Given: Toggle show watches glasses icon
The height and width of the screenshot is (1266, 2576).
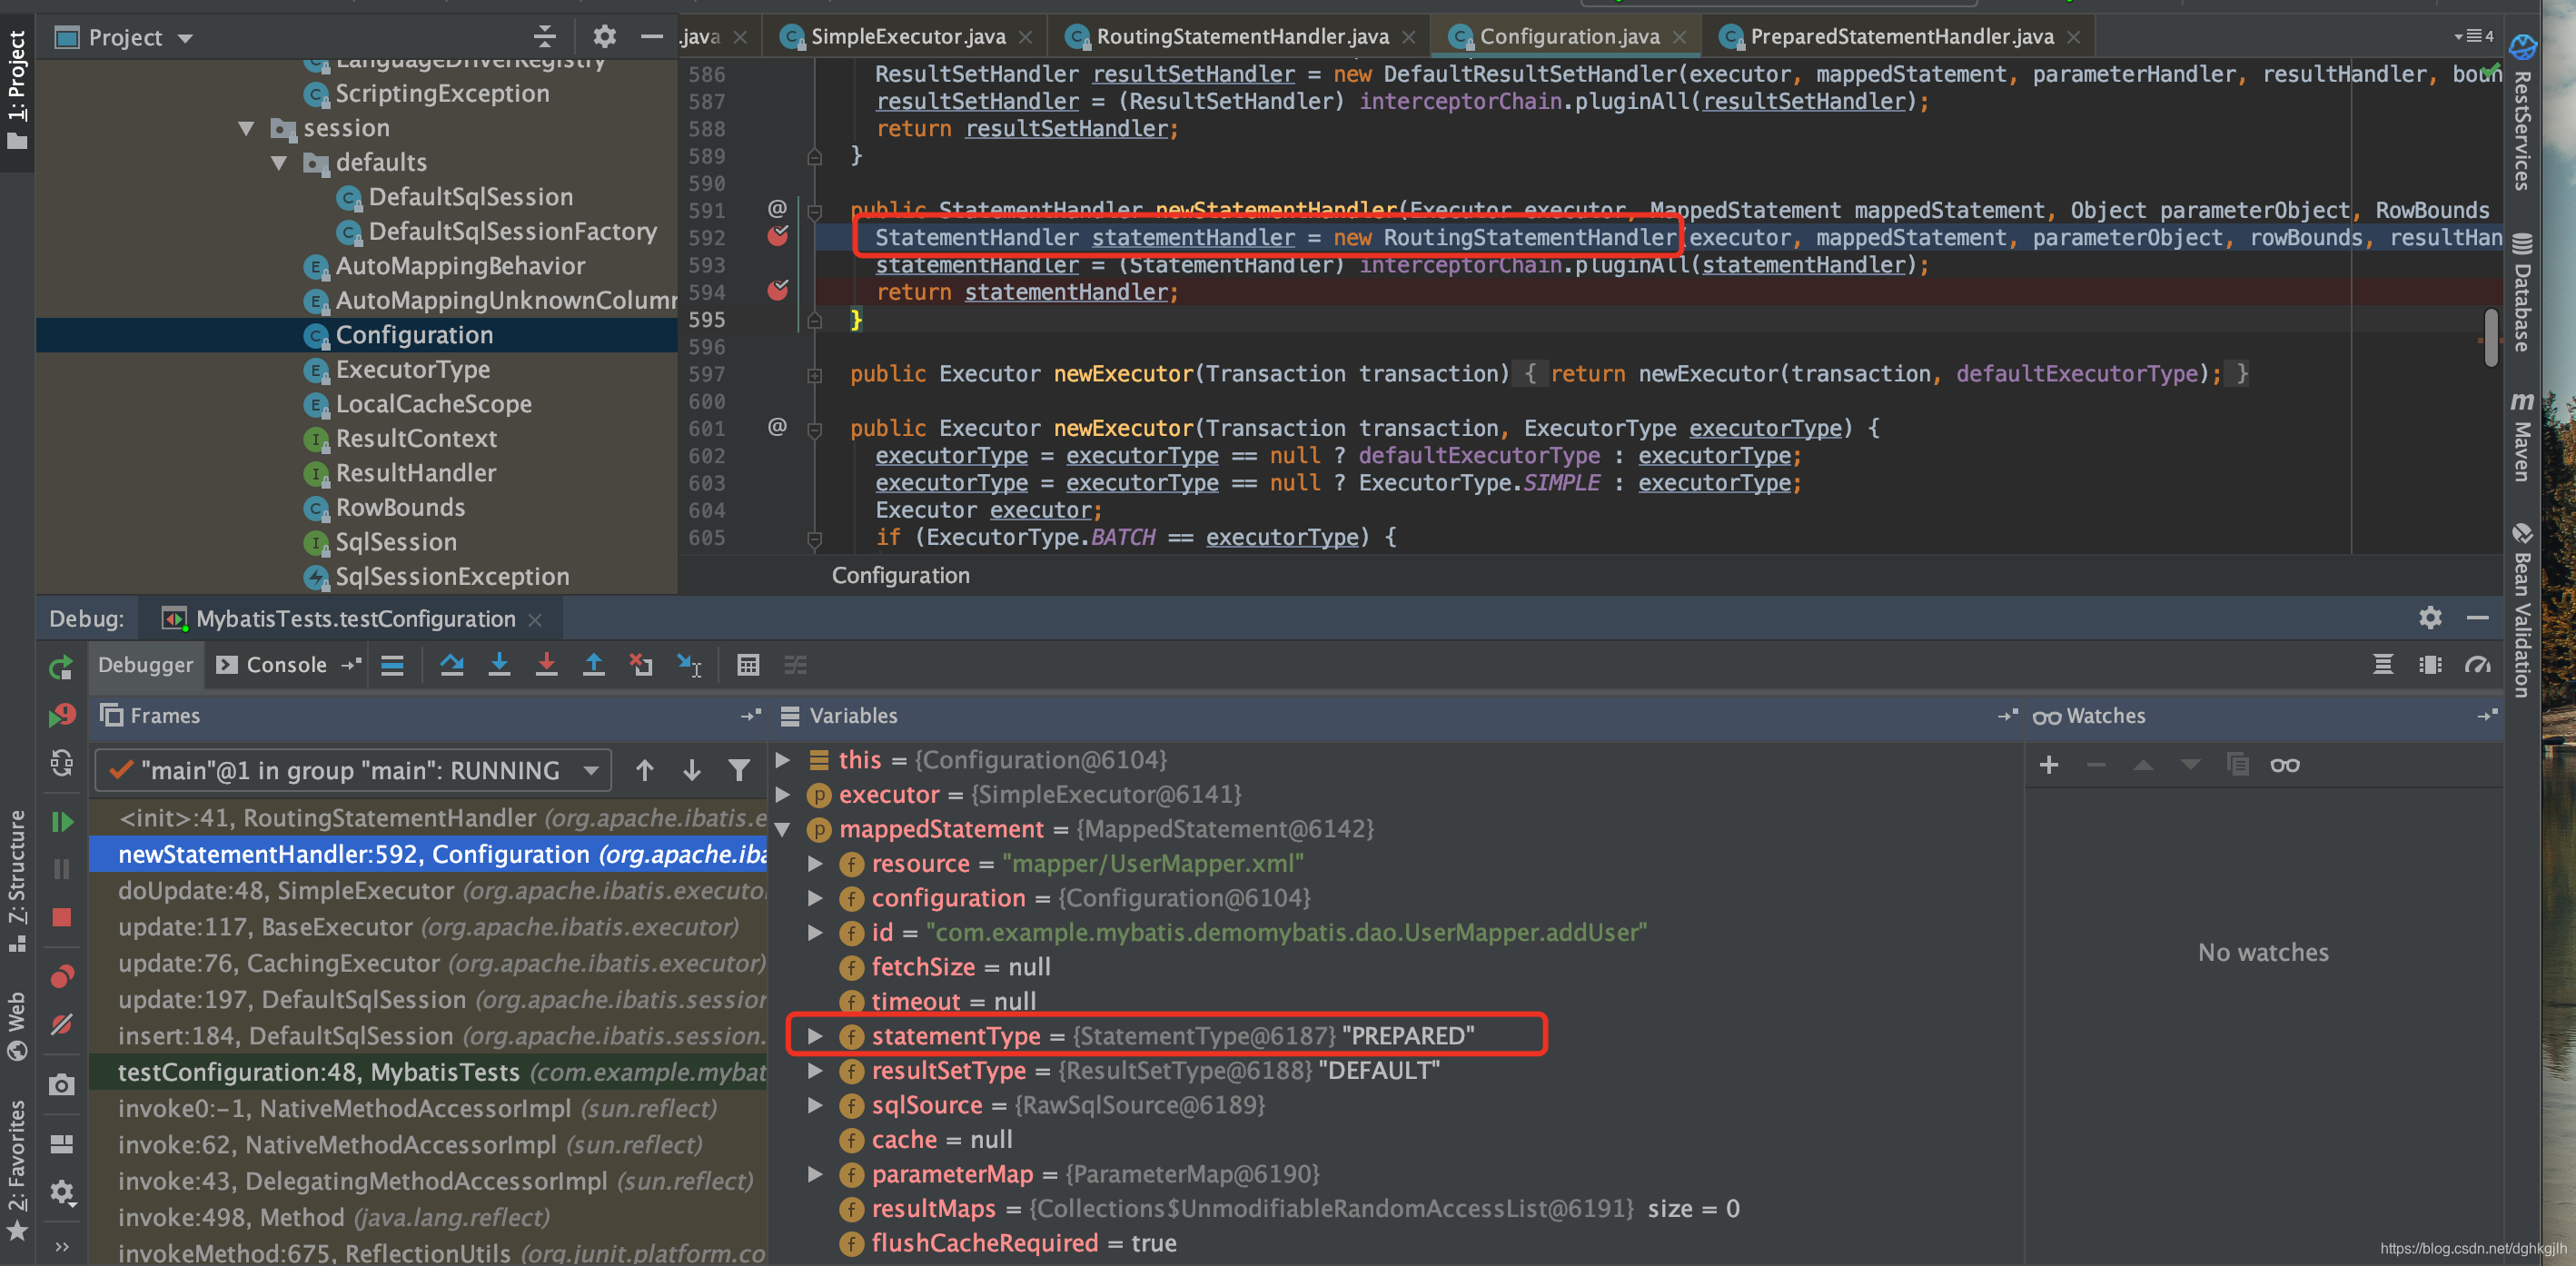Looking at the screenshot, I should click(x=2285, y=765).
